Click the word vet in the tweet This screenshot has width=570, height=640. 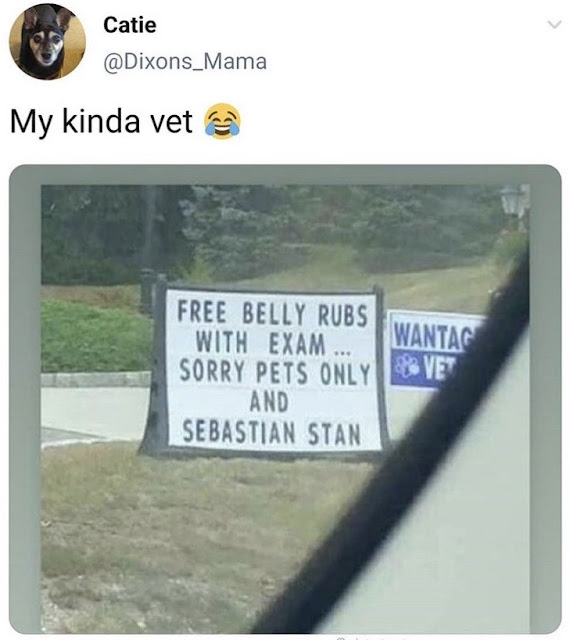click(x=172, y=122)
